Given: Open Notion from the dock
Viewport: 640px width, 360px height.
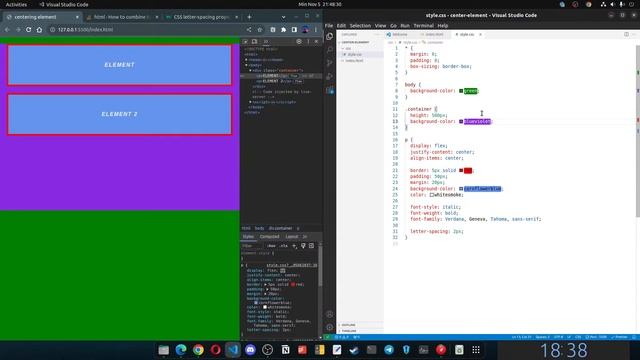Looking at the screenshot, I should [x=285, y=350].
